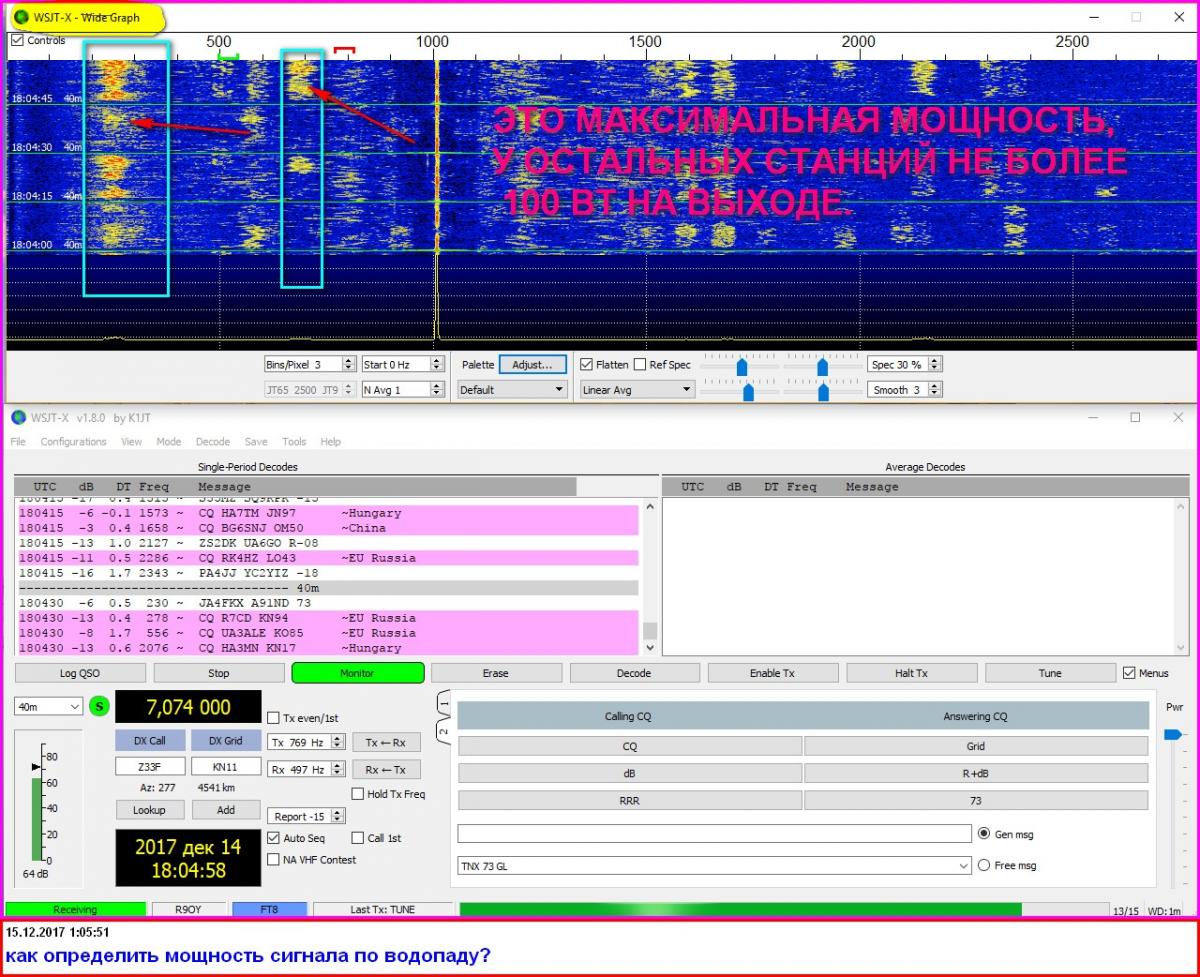Click the DX Call field containing Z33F
The width and height of the screenshot is (1200, 977).
(150, 767)
